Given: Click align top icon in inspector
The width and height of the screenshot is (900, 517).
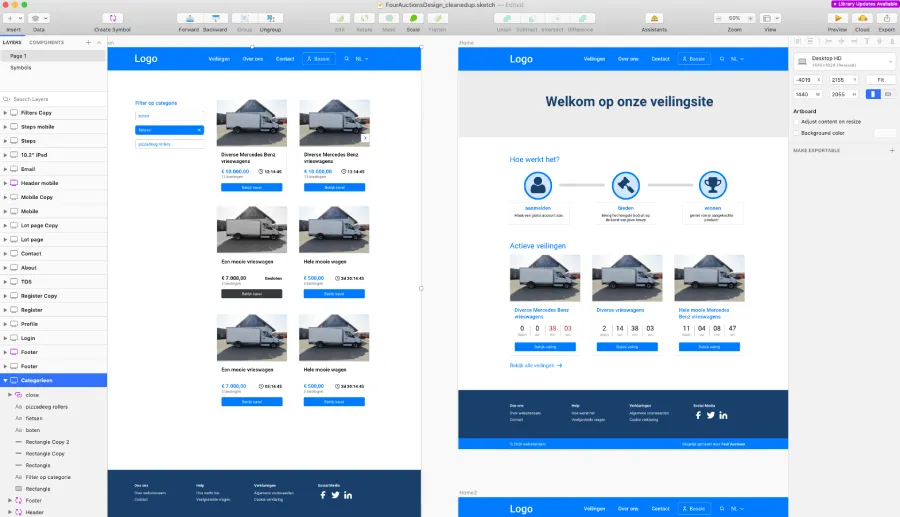Looking at the screenshot, I should pos(867,41).
